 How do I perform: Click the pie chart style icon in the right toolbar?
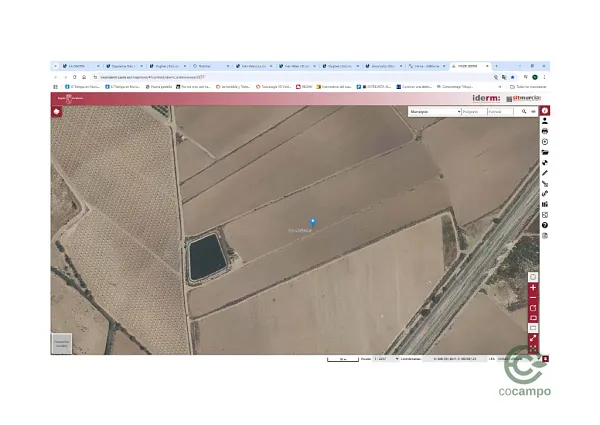tap(545, 163)
